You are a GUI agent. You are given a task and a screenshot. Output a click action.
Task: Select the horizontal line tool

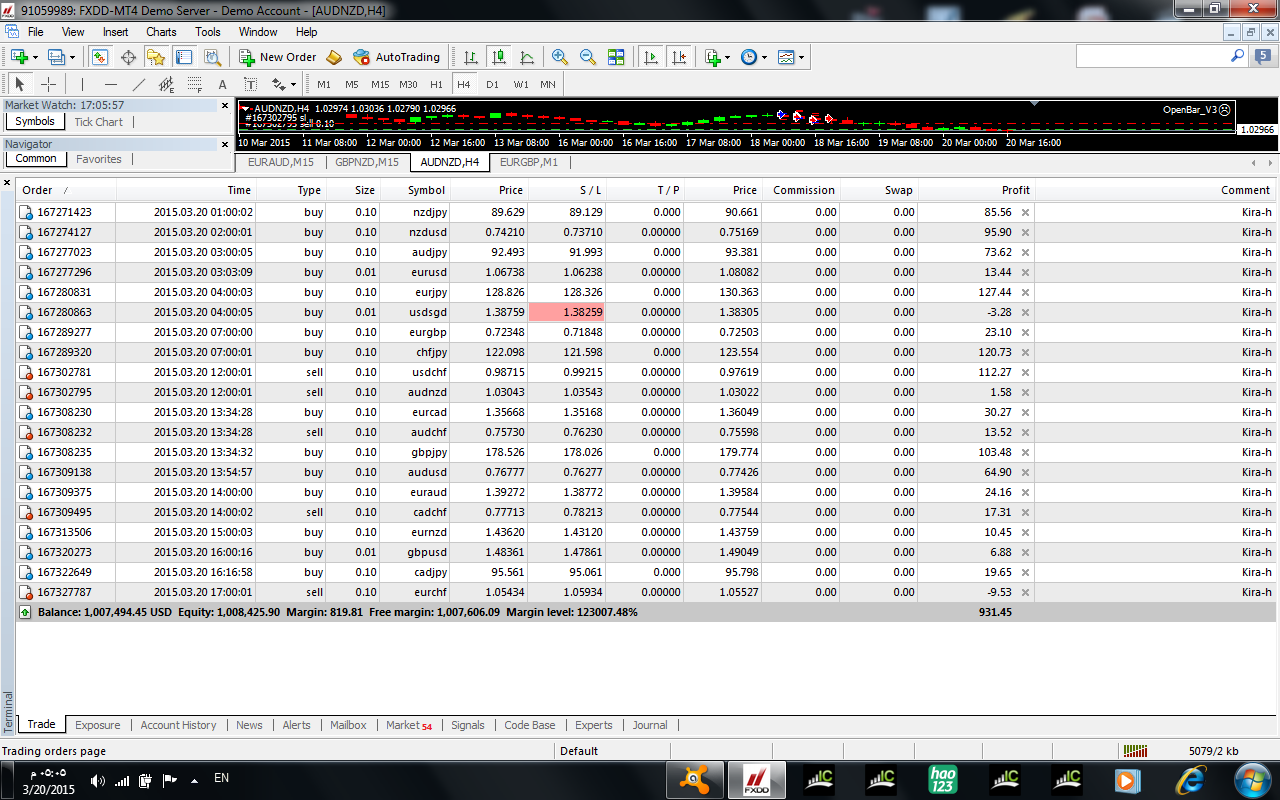(x=111, y=84)
